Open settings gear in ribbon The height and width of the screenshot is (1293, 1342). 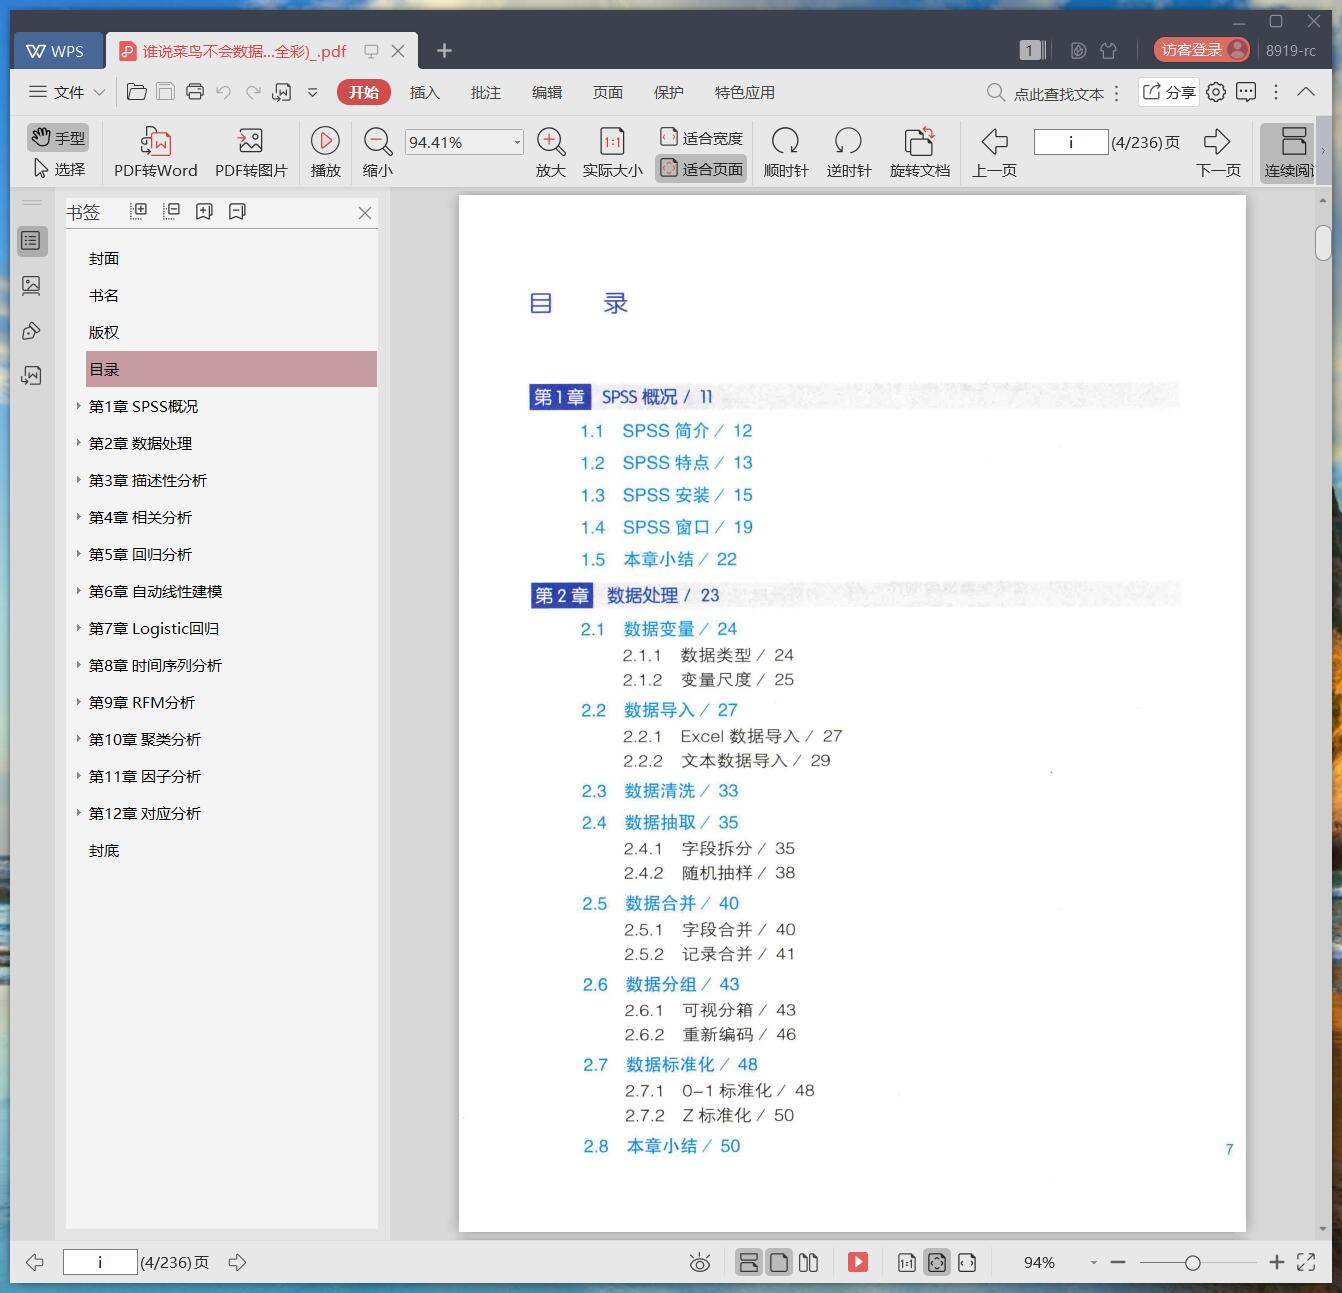pyautogui.click(x=1216, y=92)
